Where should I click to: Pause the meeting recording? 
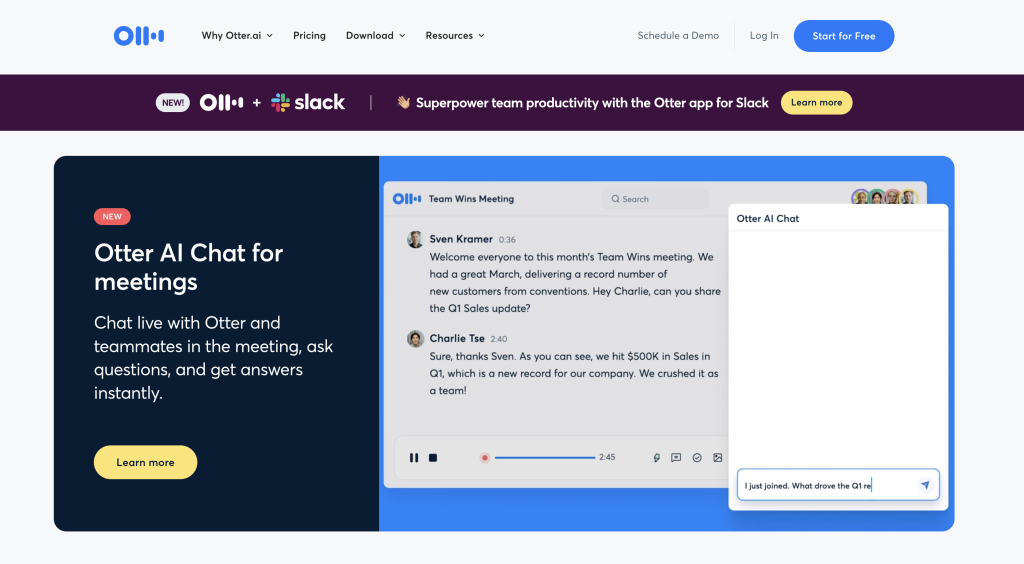click(x=413, y=458)
